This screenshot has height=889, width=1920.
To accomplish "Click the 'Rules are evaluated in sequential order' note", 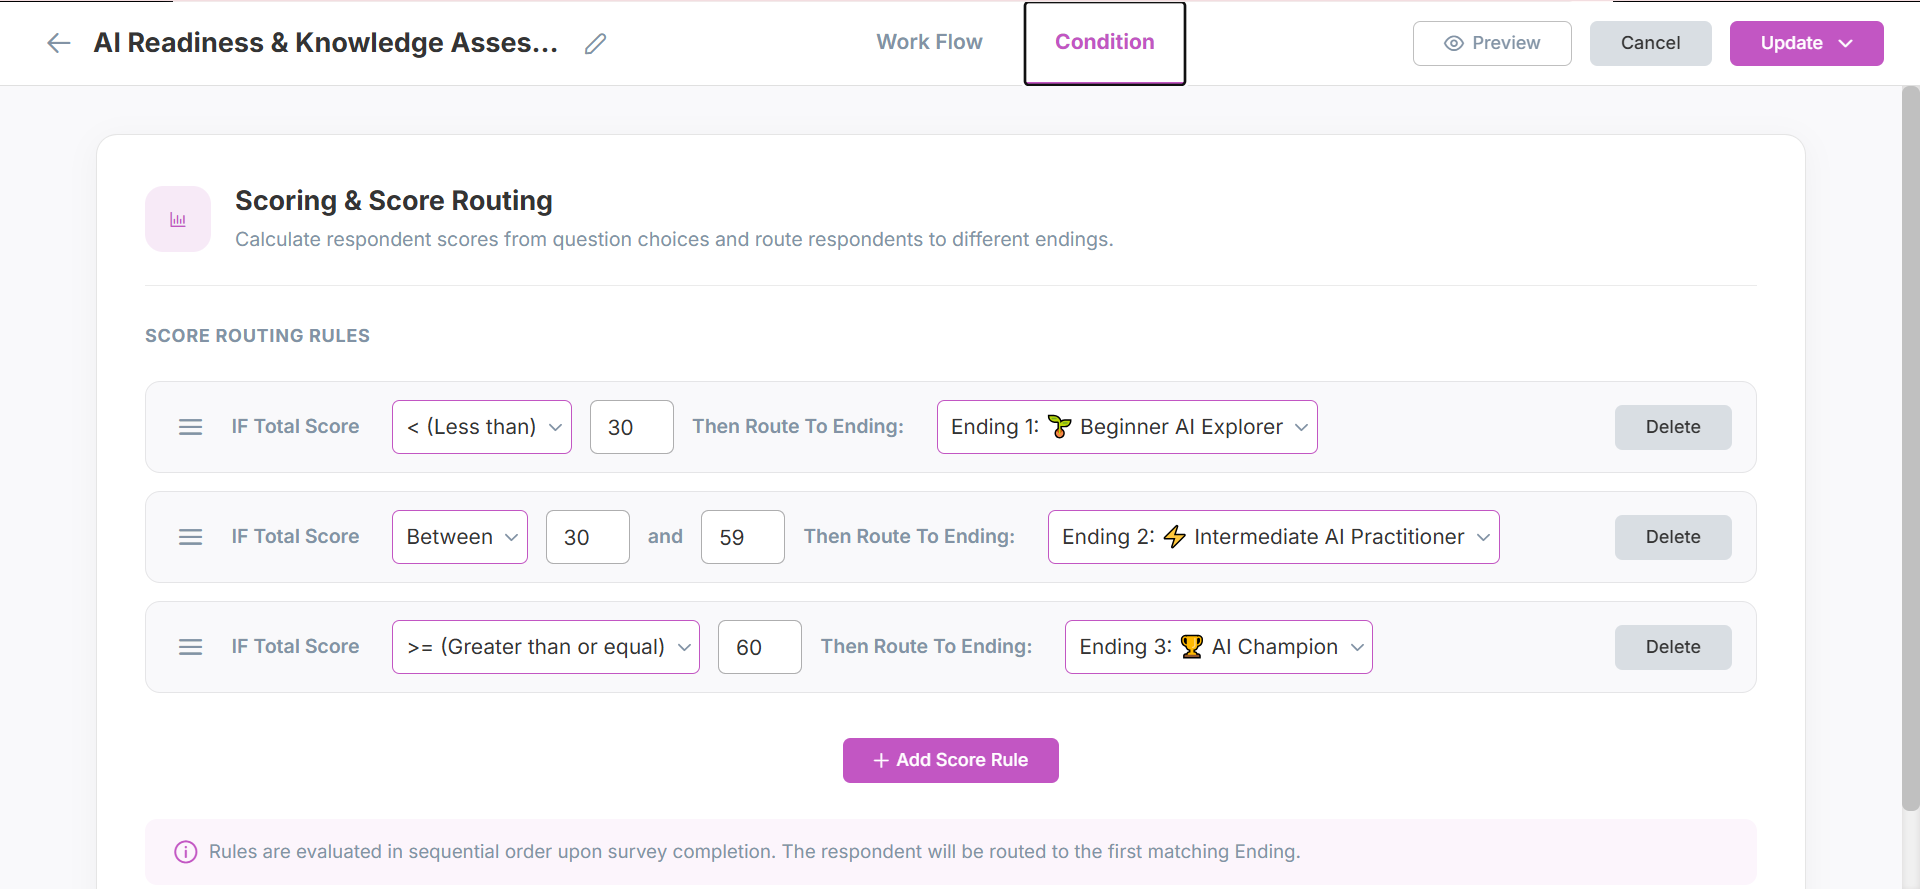I will 755,852.
